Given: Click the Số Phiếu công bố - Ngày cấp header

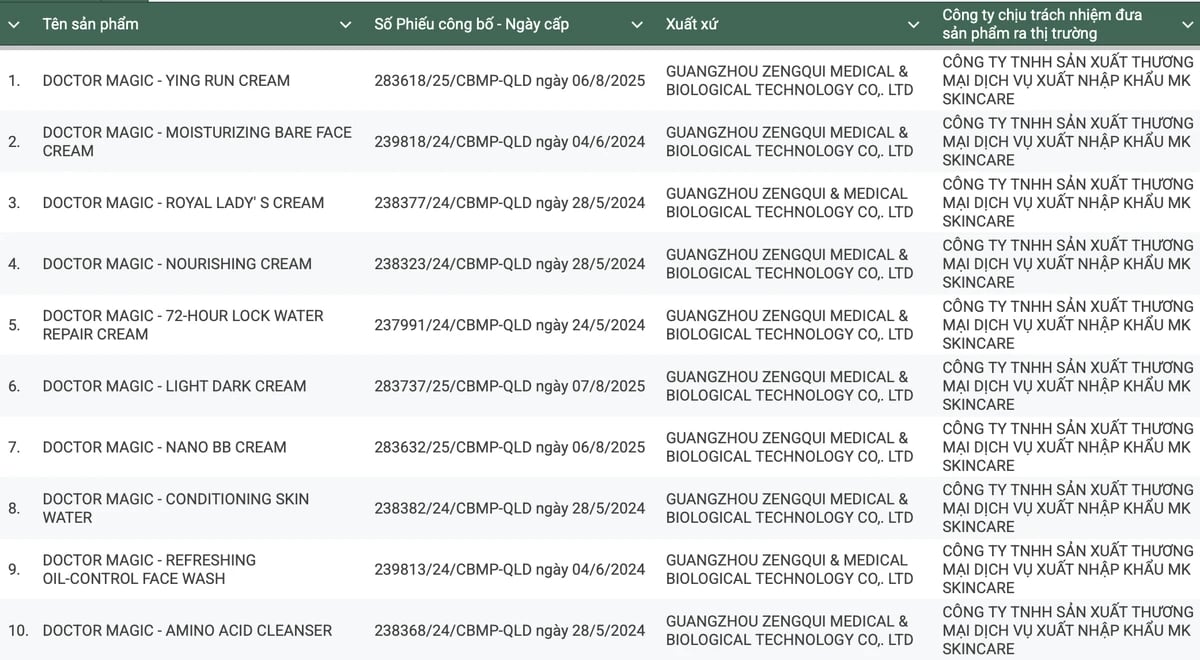Looking at the screenshot, I should tap(471, 24).
